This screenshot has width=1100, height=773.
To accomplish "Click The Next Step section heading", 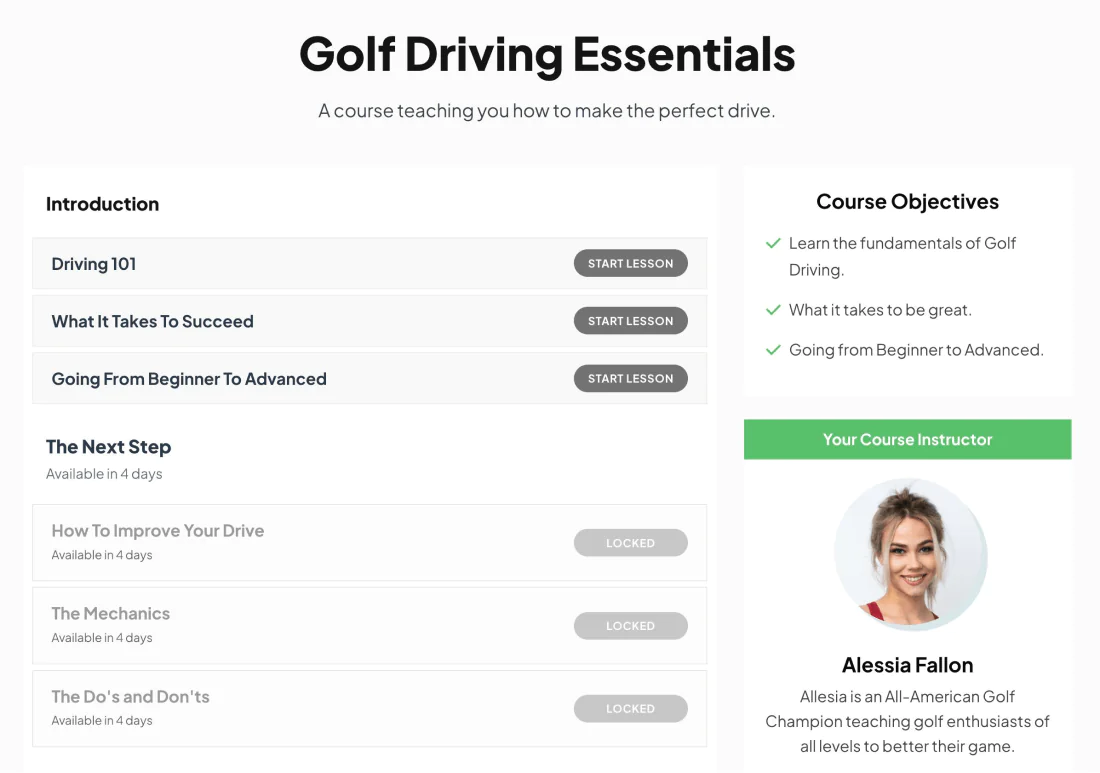I will (x=109, y=447).
